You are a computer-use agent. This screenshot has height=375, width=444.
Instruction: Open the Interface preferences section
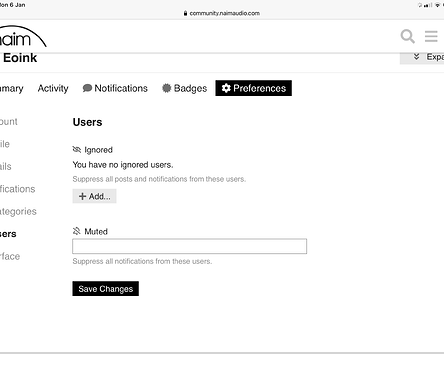click(x=10, y=256)
